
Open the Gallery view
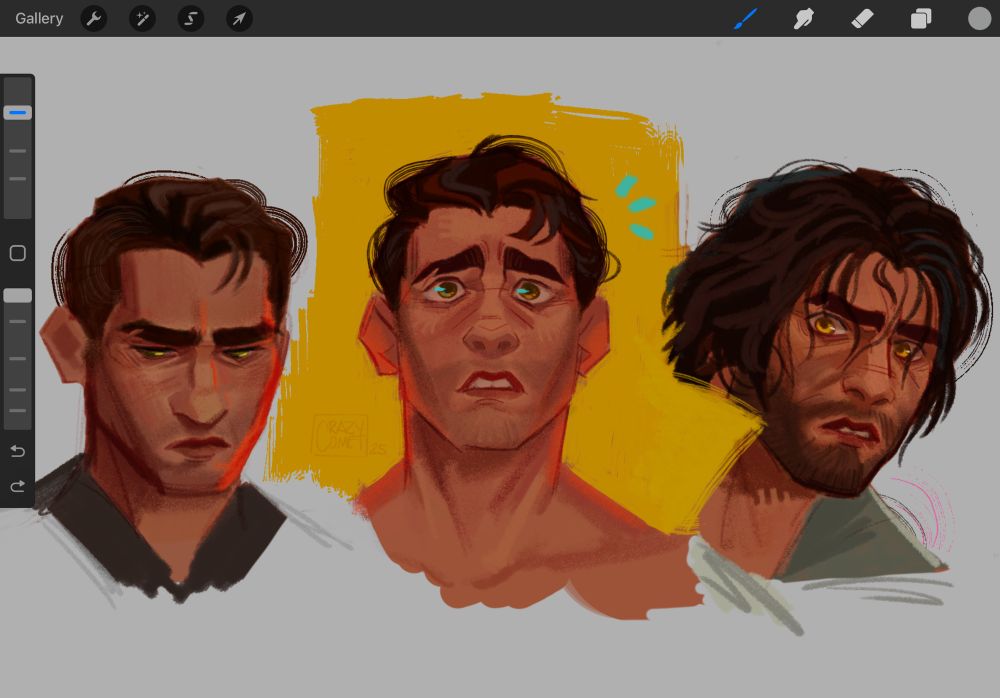click(x=39, y=19)
